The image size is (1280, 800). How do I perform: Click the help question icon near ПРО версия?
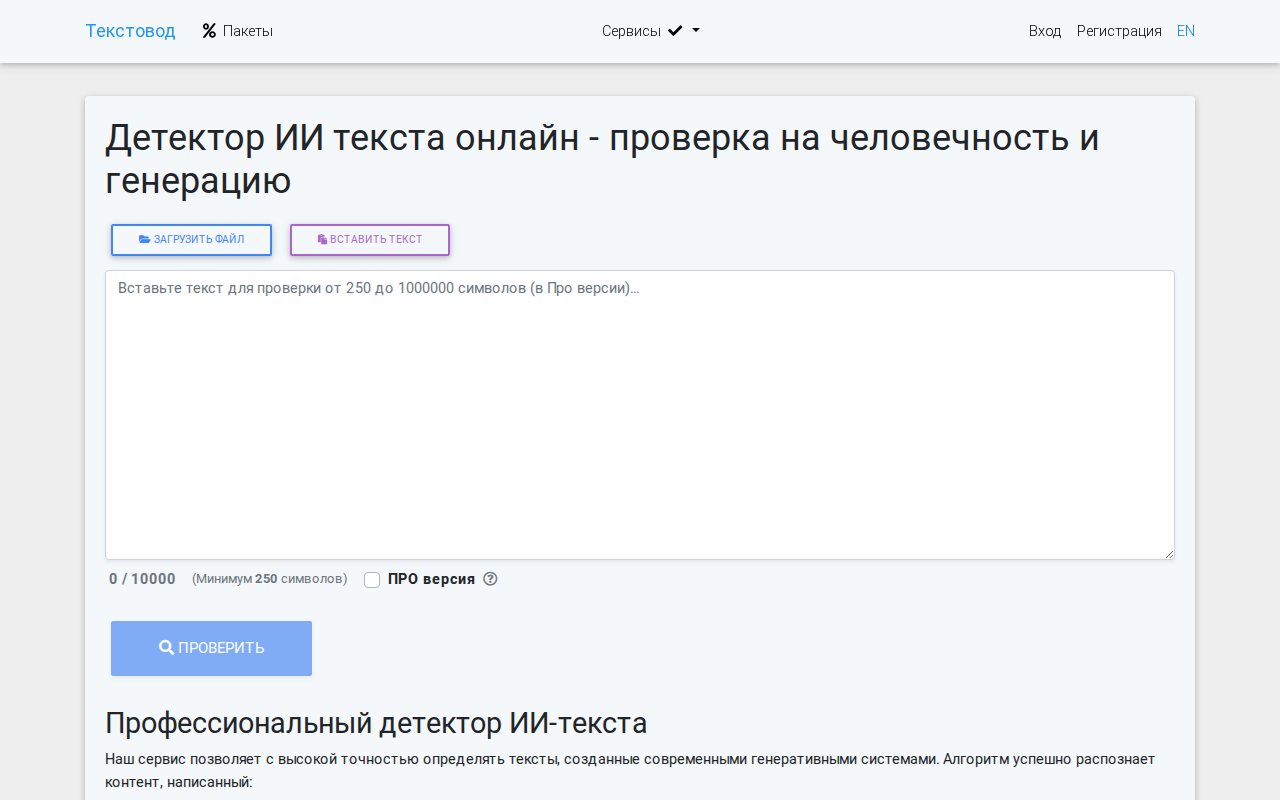pyautogui.click(x=490, y=579)
